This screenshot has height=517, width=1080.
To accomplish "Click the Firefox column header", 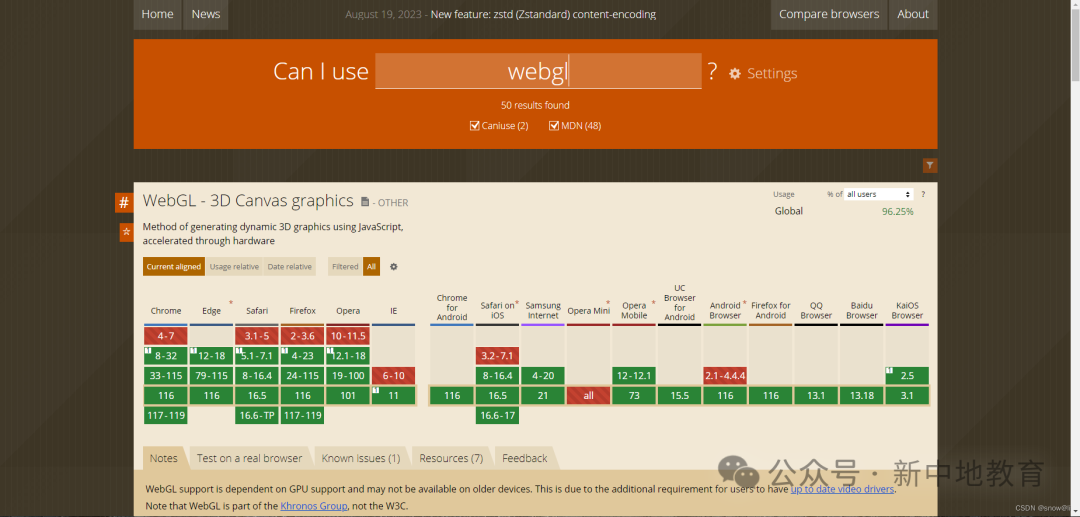I will [302, 311].
